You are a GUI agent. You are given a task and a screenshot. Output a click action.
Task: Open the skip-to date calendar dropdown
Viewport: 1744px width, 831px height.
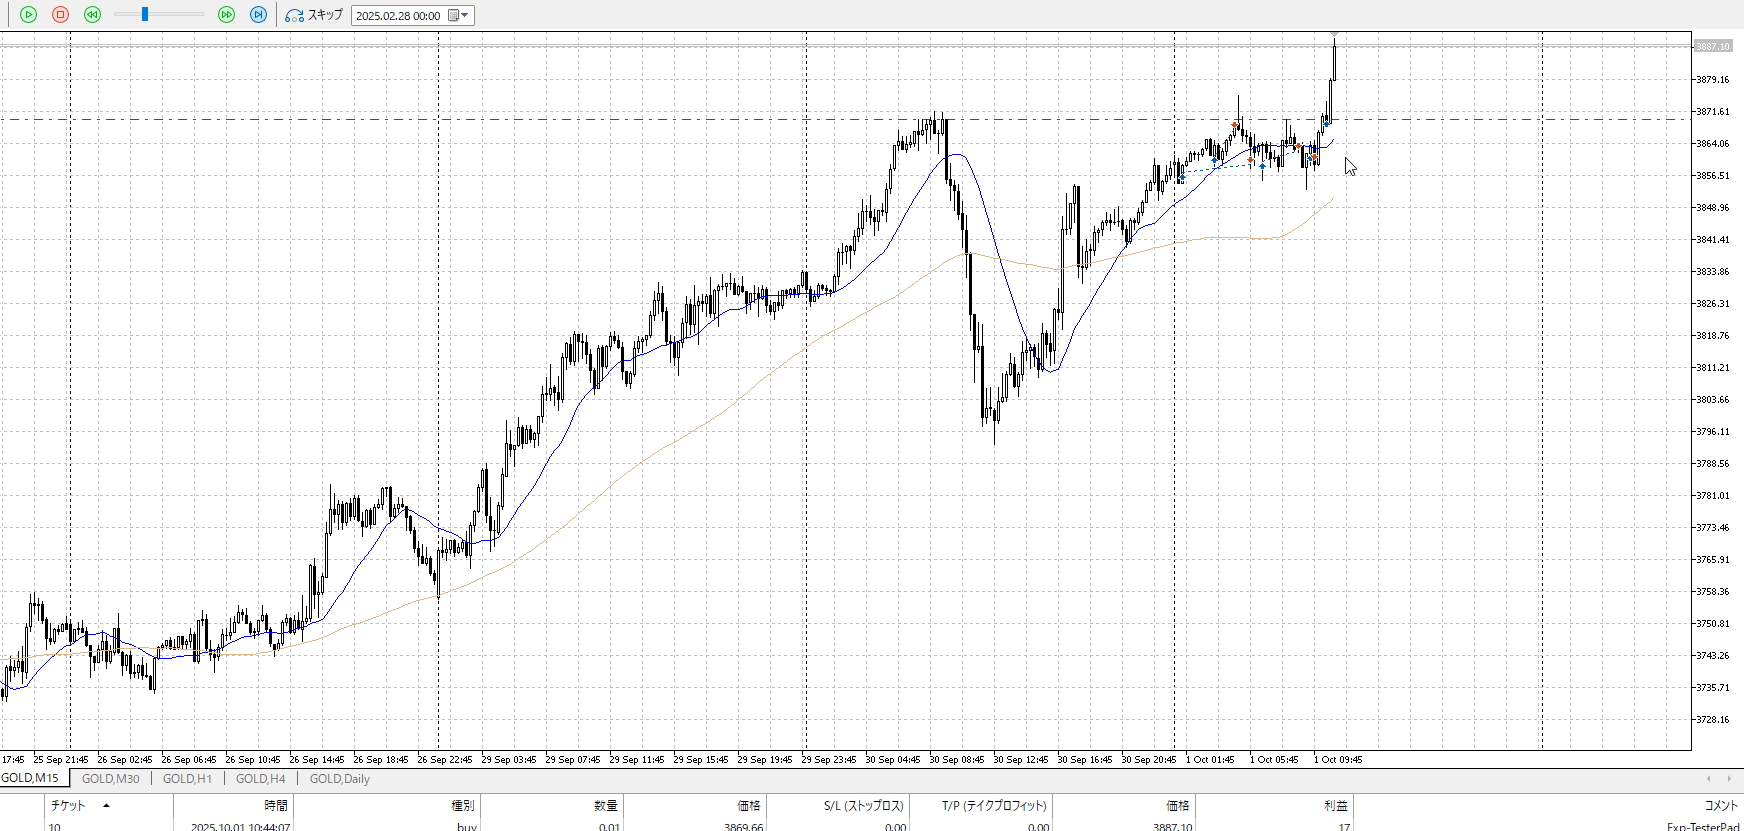click(x=459, y=15)
